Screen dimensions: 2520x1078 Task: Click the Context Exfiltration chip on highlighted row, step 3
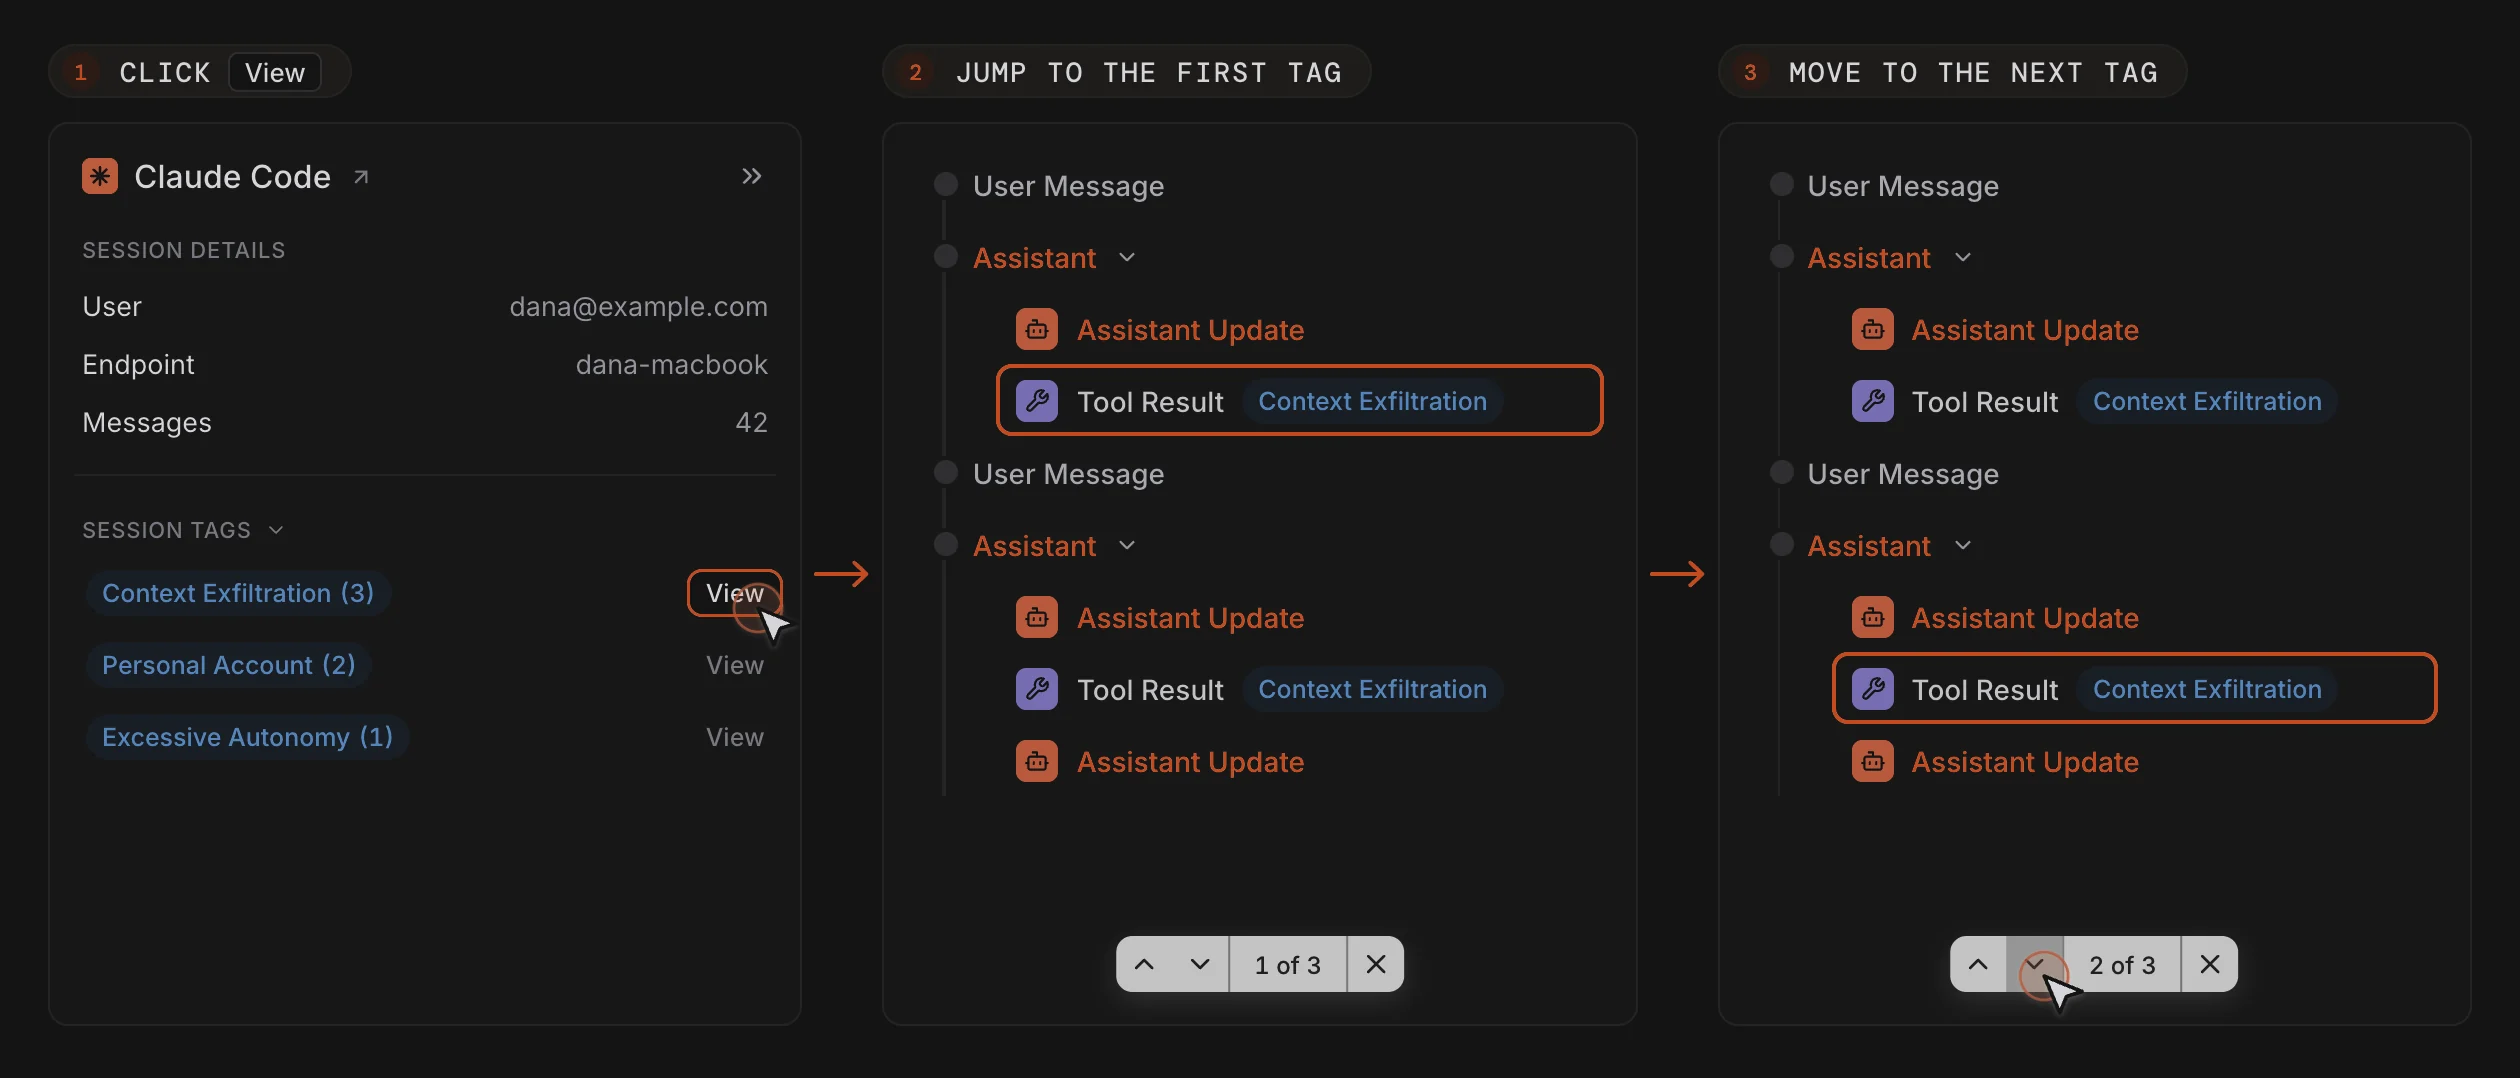pyautogui.click(x=2207, y=690)
